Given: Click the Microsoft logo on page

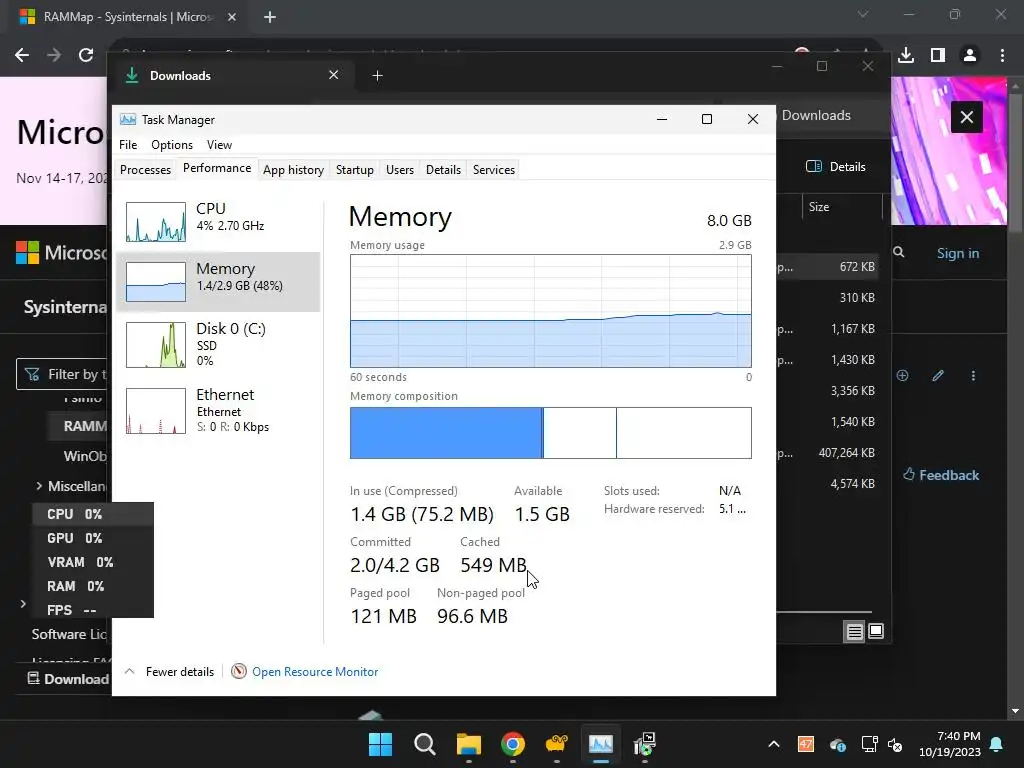Looking at the screenshot, I should tap(27, 252).
